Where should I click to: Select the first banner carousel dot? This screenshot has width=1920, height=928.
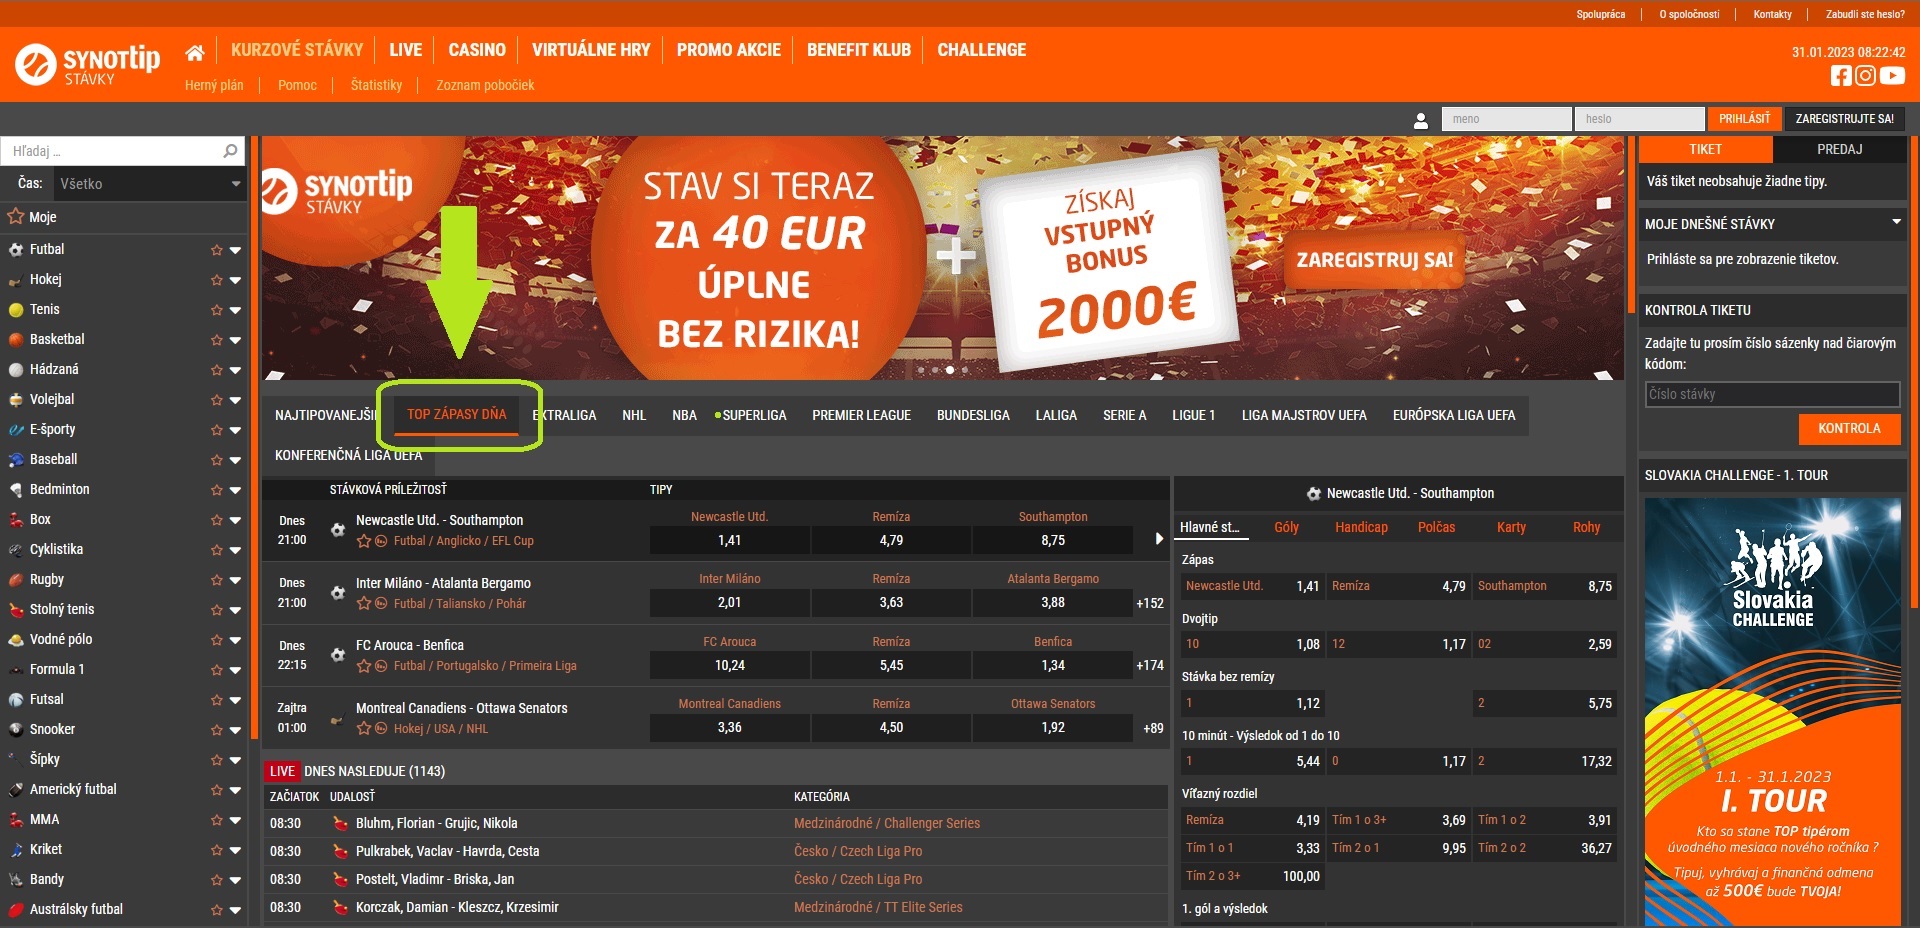pos(921,370)
